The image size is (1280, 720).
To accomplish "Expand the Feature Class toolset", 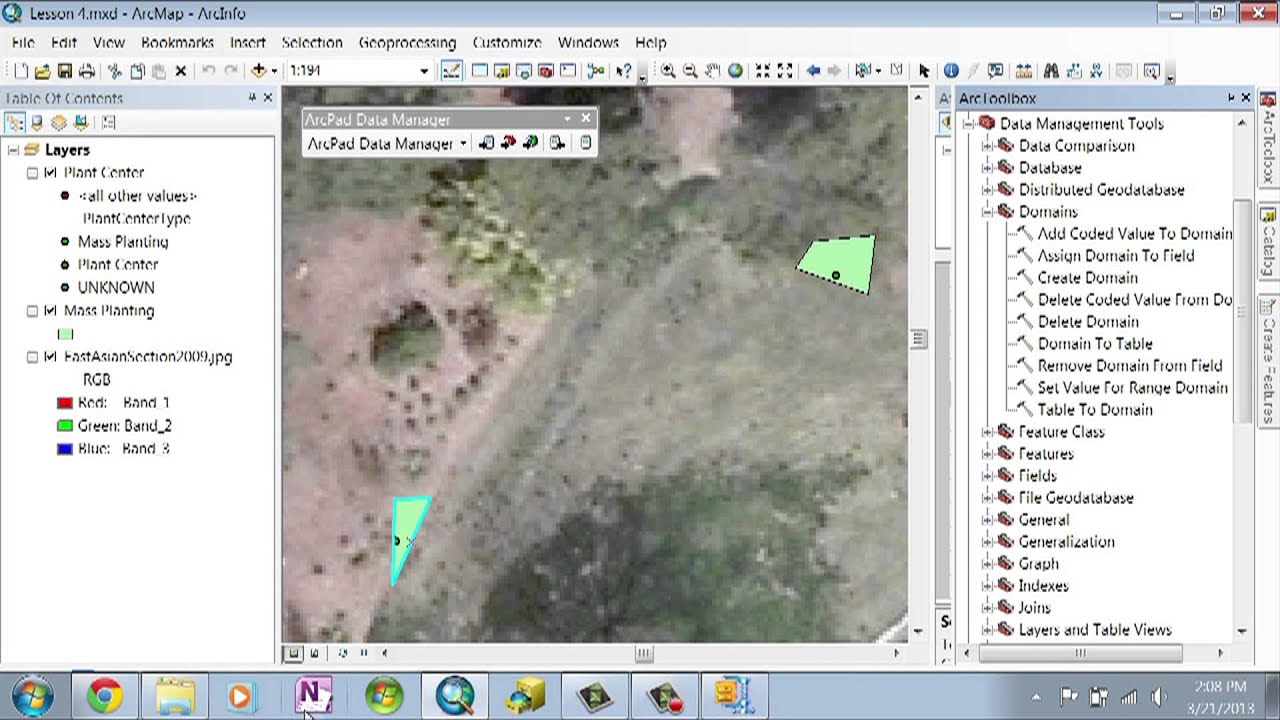I will coord(987,432).
